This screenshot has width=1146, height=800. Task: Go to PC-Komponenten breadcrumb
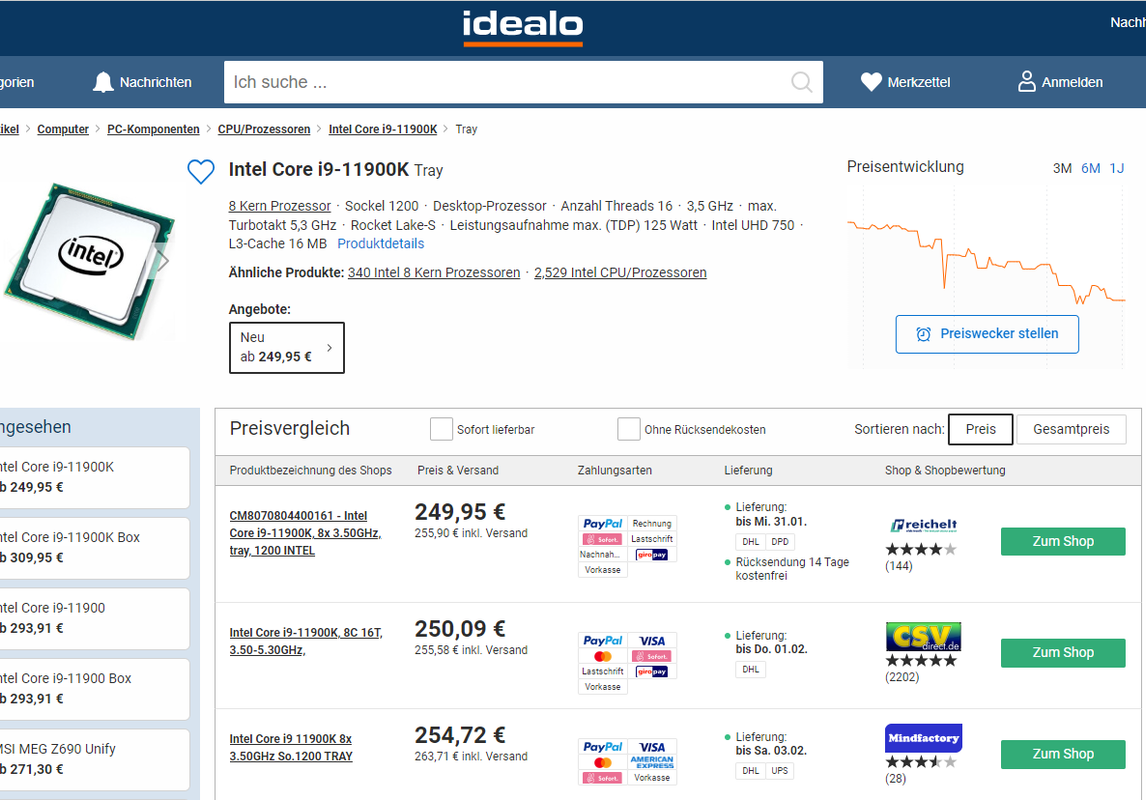(153, 129)
